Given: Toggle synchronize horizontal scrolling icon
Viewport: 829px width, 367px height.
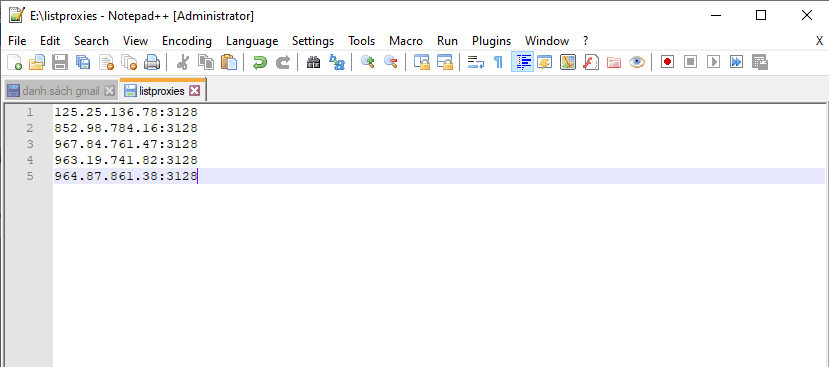Looking at the screenshot, I should tap(445, 62).
